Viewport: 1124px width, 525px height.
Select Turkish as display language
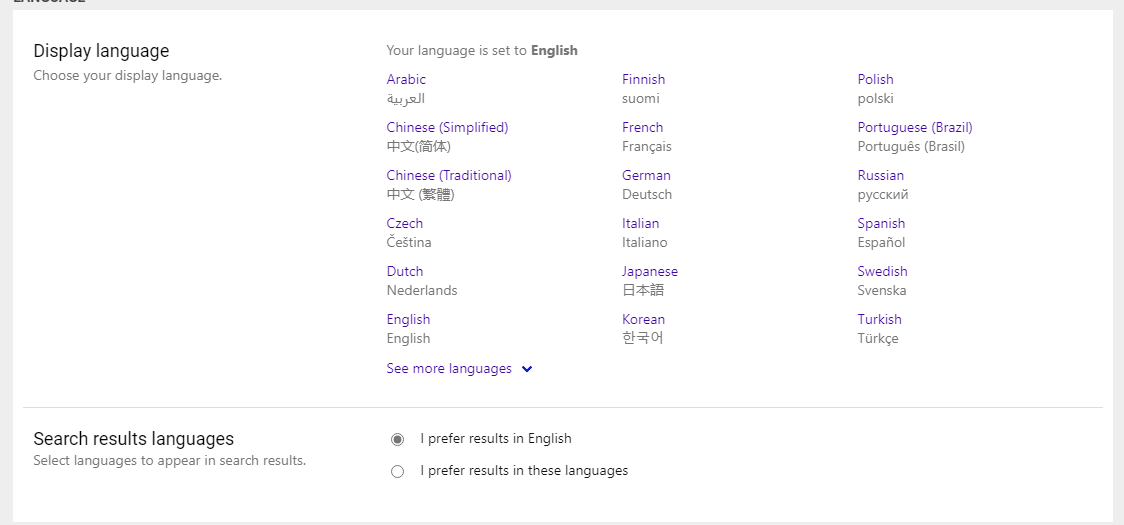[x=880, y=320]
